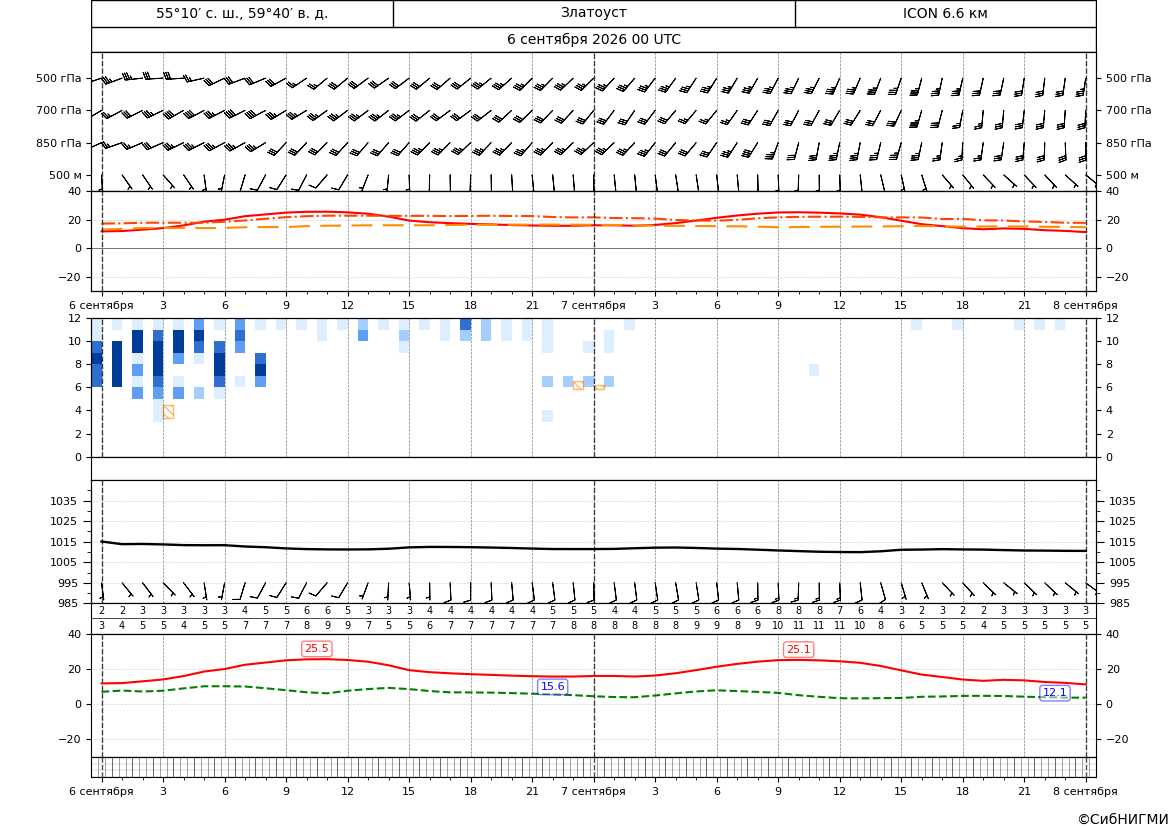
Task: Click the ICON 6.6 км model label
Action: (945, 13)
